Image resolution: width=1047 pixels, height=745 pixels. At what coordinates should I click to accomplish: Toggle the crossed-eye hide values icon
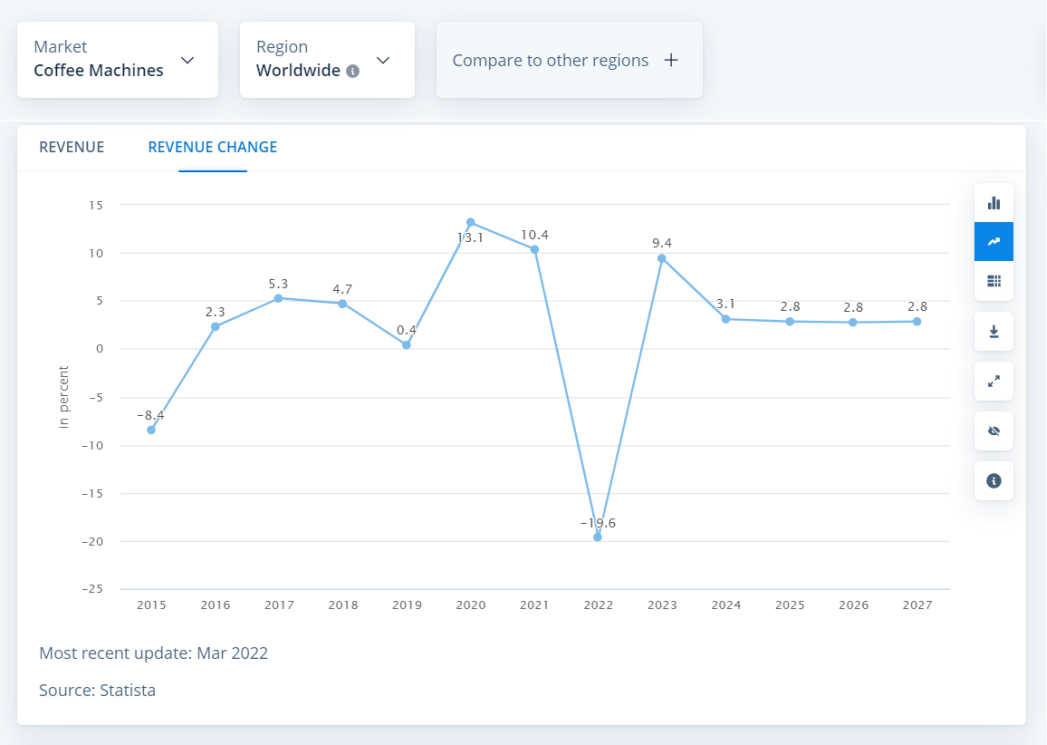pos(993,431)
